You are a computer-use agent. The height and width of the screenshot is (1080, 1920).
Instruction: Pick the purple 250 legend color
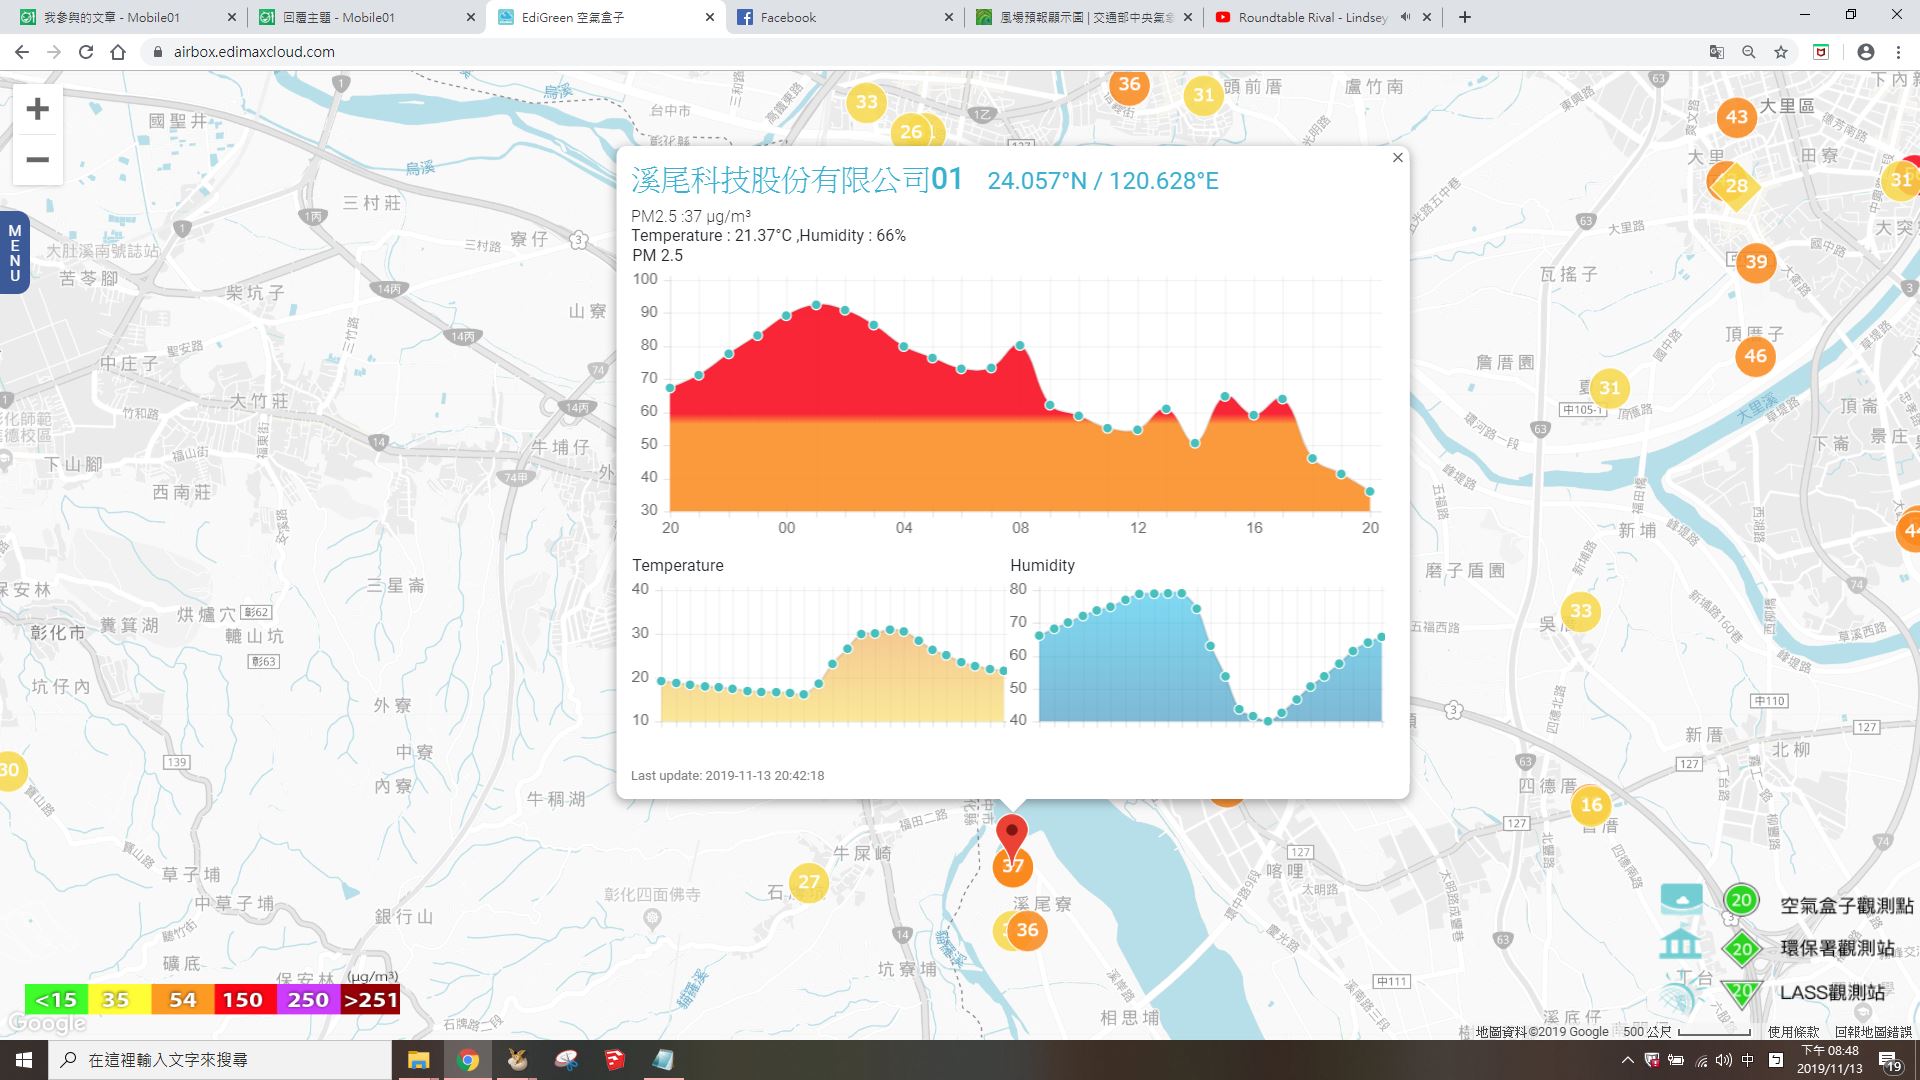(308, 999)
